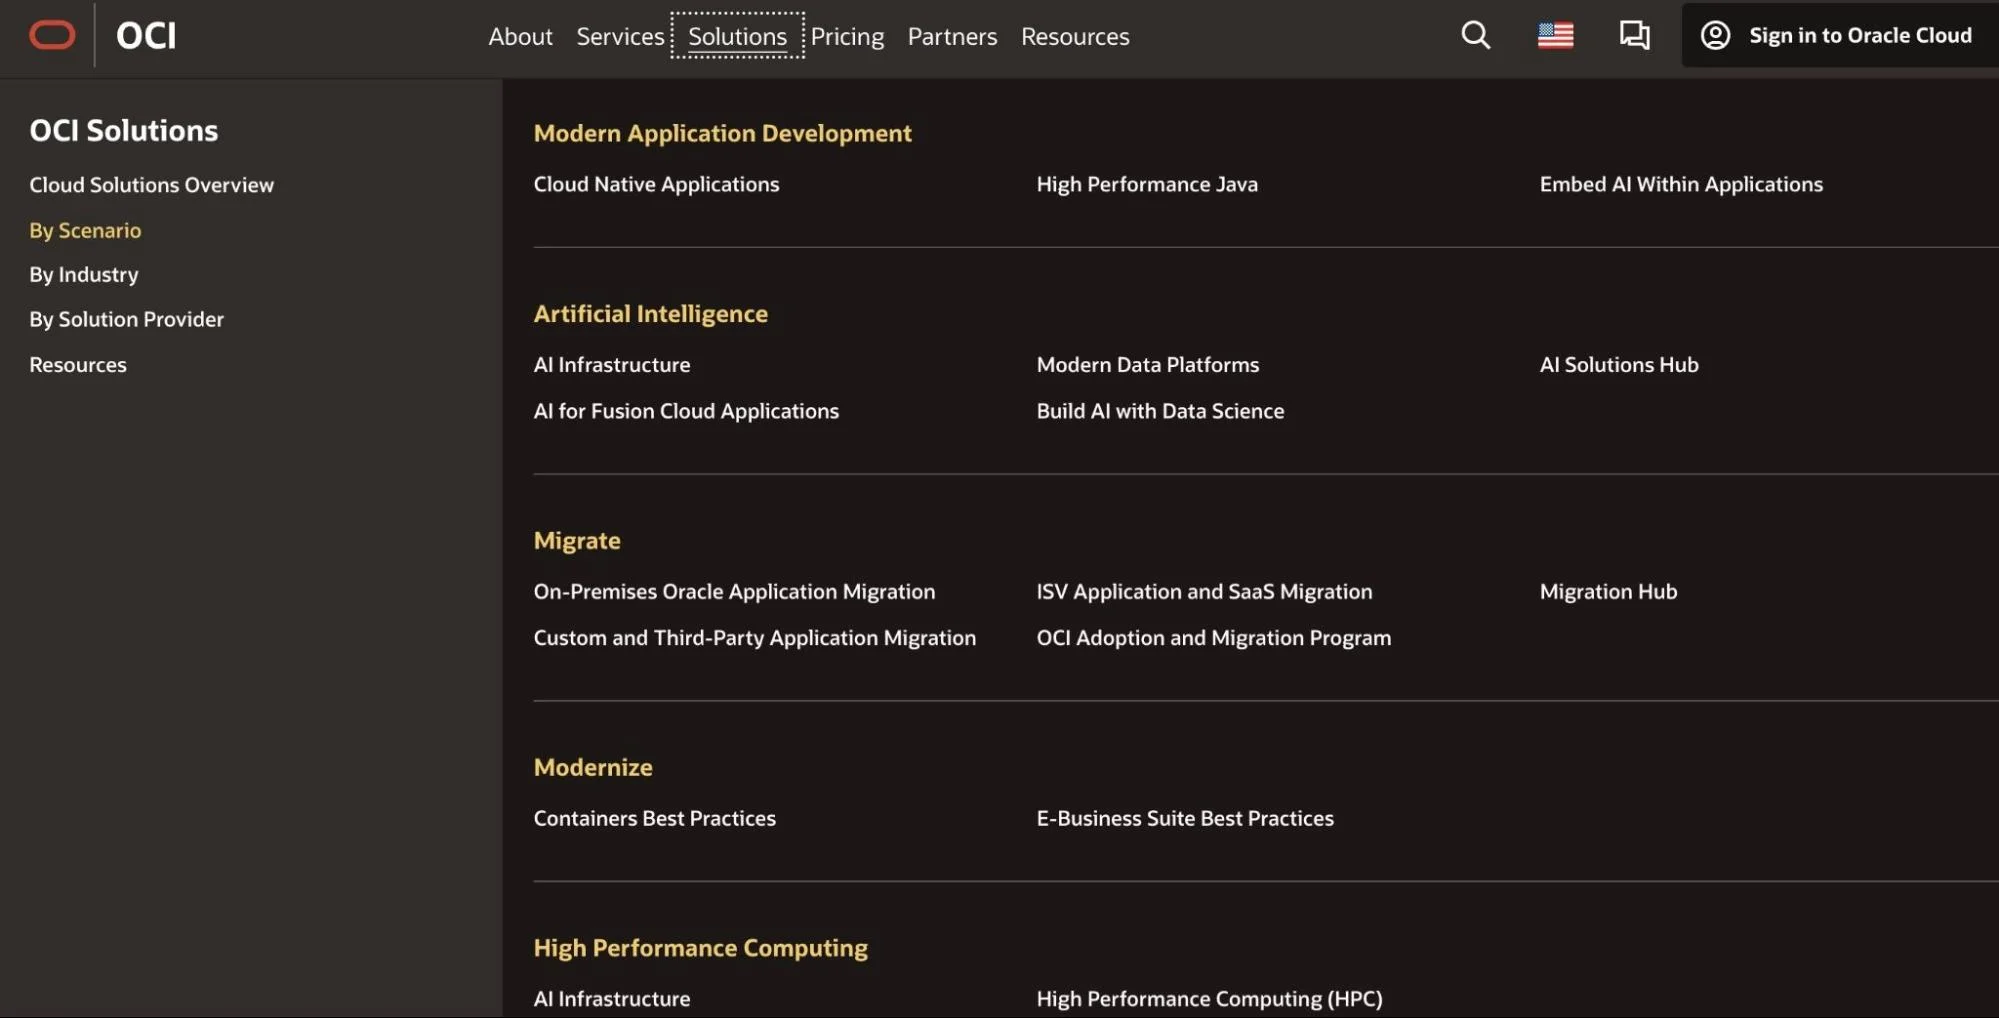This screenshot has height=1018, width=1999.
Task: Select By Industry in sidebar
Action: click(x=84, y=274)
